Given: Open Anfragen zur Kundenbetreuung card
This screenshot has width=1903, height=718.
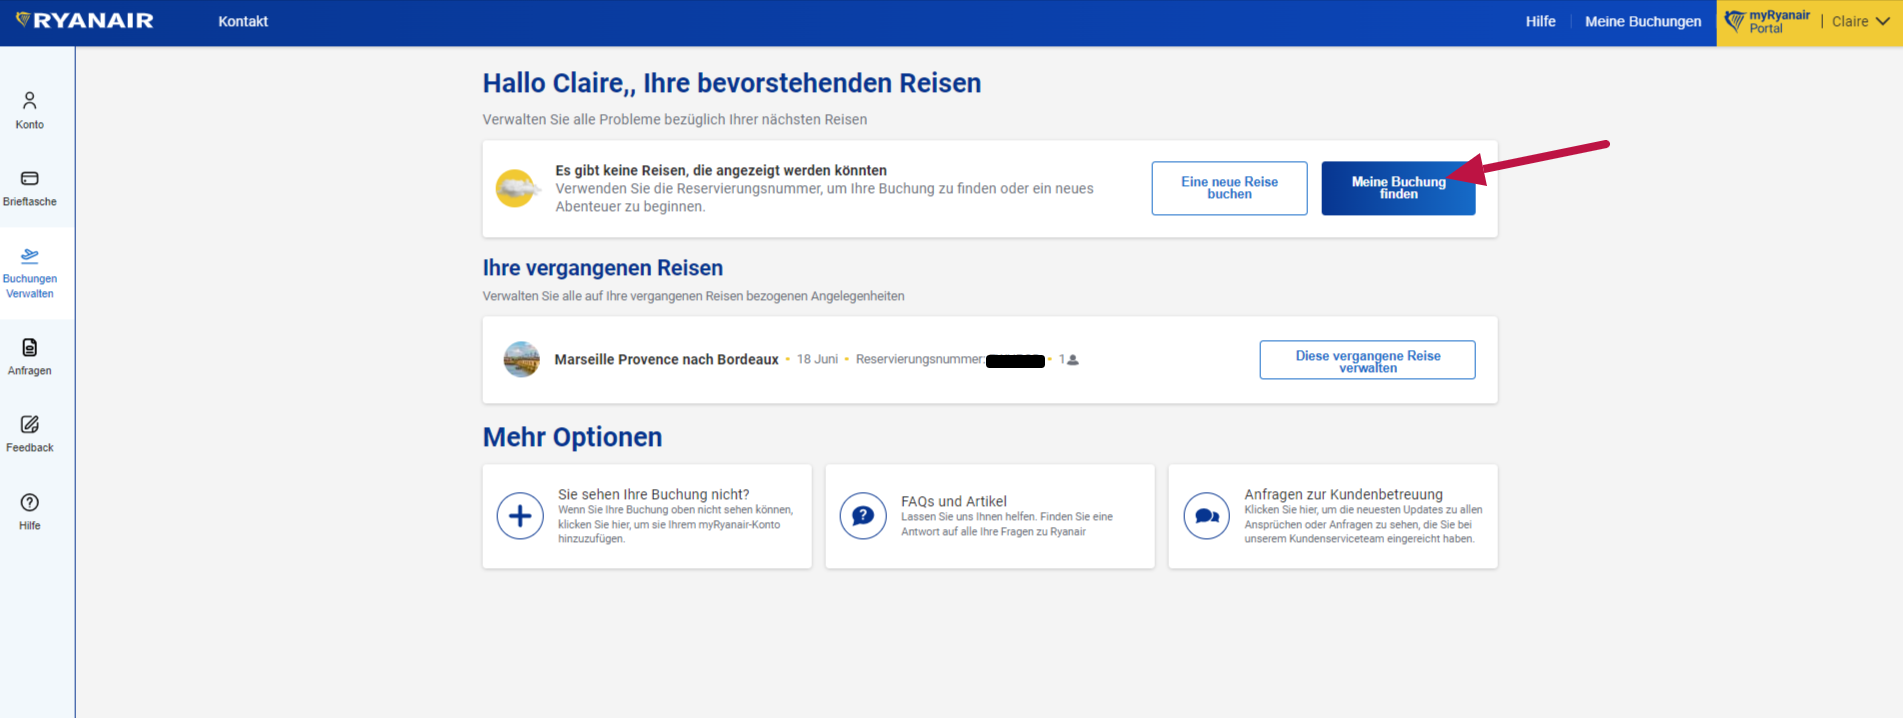Looking at the screenshot, I should 1333,516.
